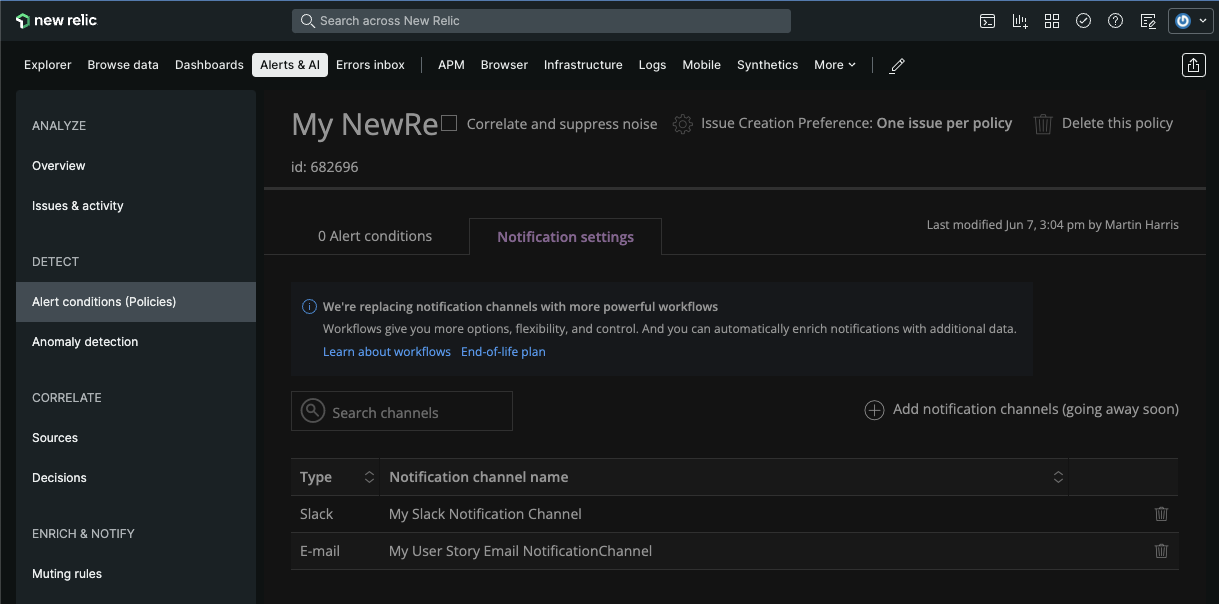This screenshot has width=1219, height=604.
Task: Expand the More navigation dropdown
Action: pos(835,65)
